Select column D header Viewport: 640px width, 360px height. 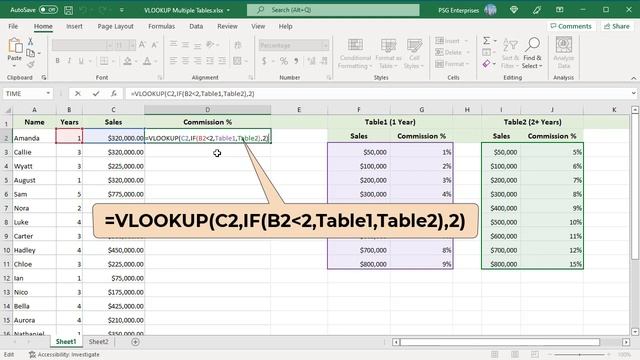click(207, 109)
